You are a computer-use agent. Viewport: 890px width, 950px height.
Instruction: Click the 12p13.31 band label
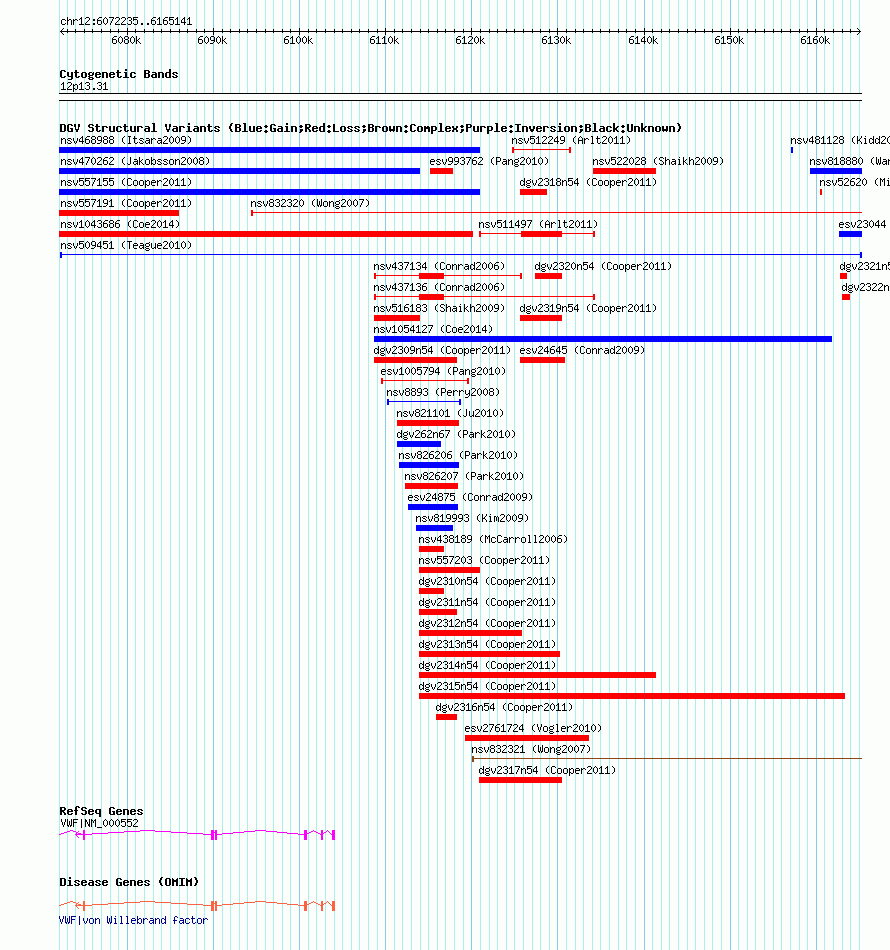(x=84, y=87)
